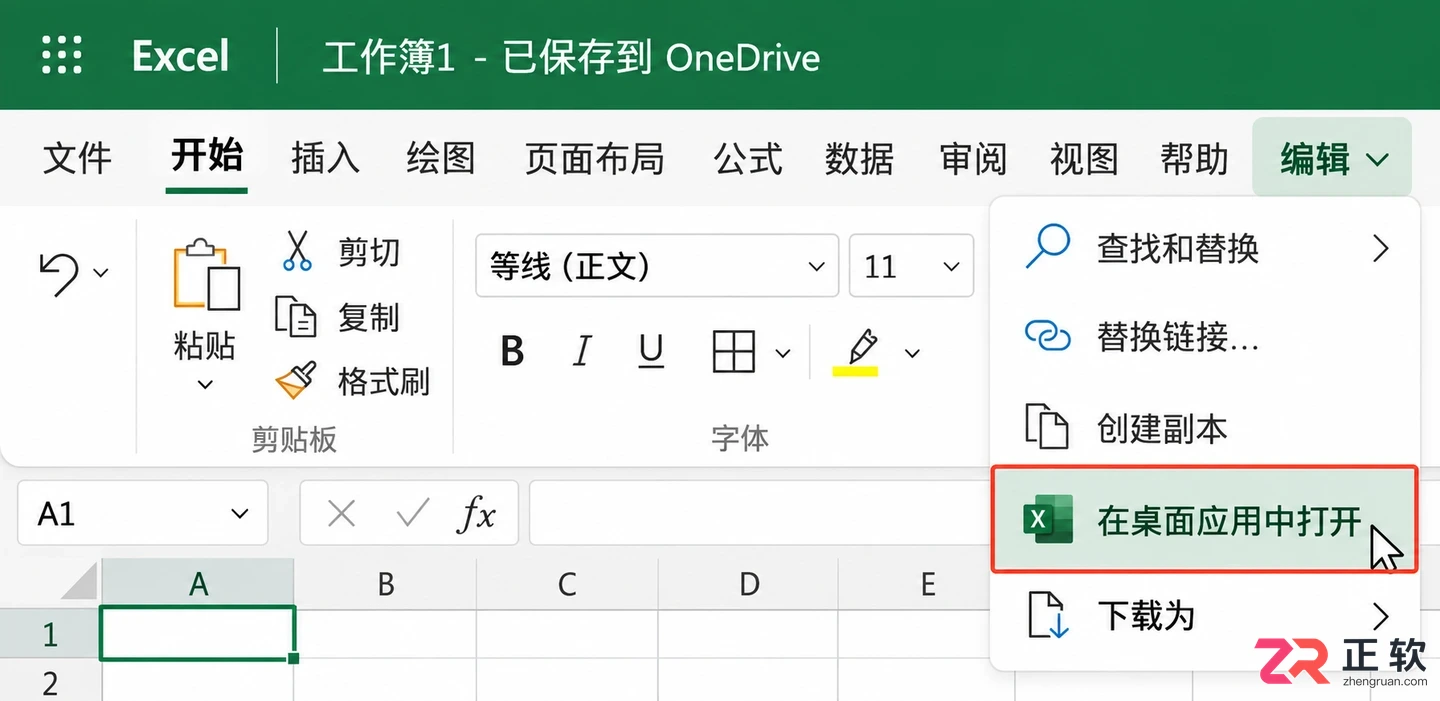Image resolution: width=1440 pixels, height=701 pixels.
Task: Switch to the 页面布局 tab
Action: click(594, 158)
